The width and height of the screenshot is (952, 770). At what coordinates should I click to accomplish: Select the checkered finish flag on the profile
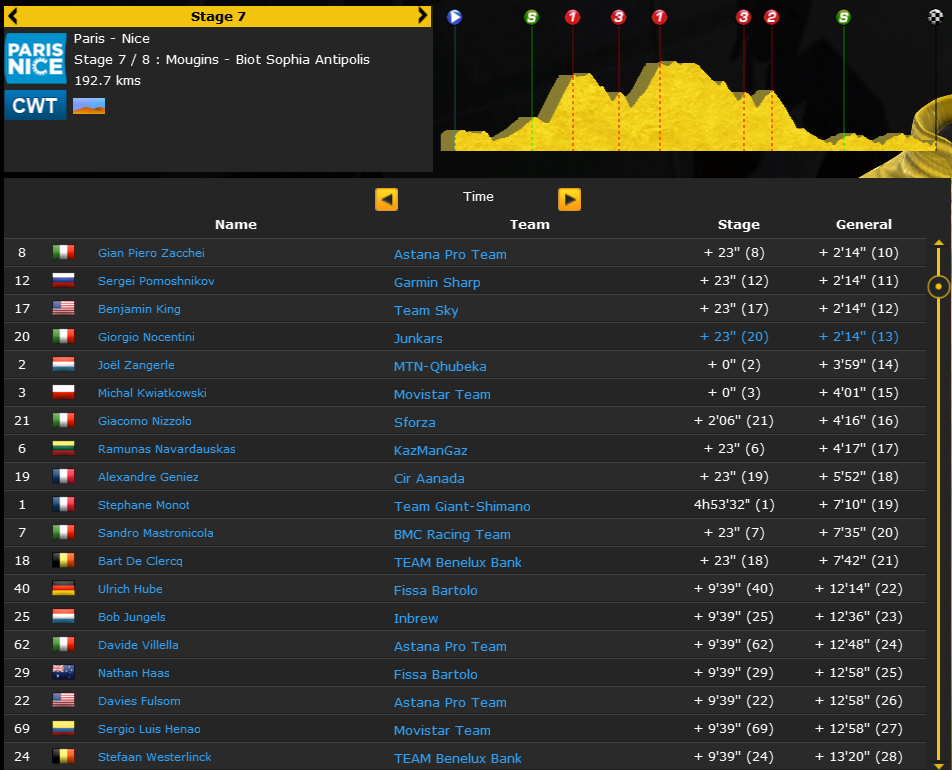coord(935,17)
